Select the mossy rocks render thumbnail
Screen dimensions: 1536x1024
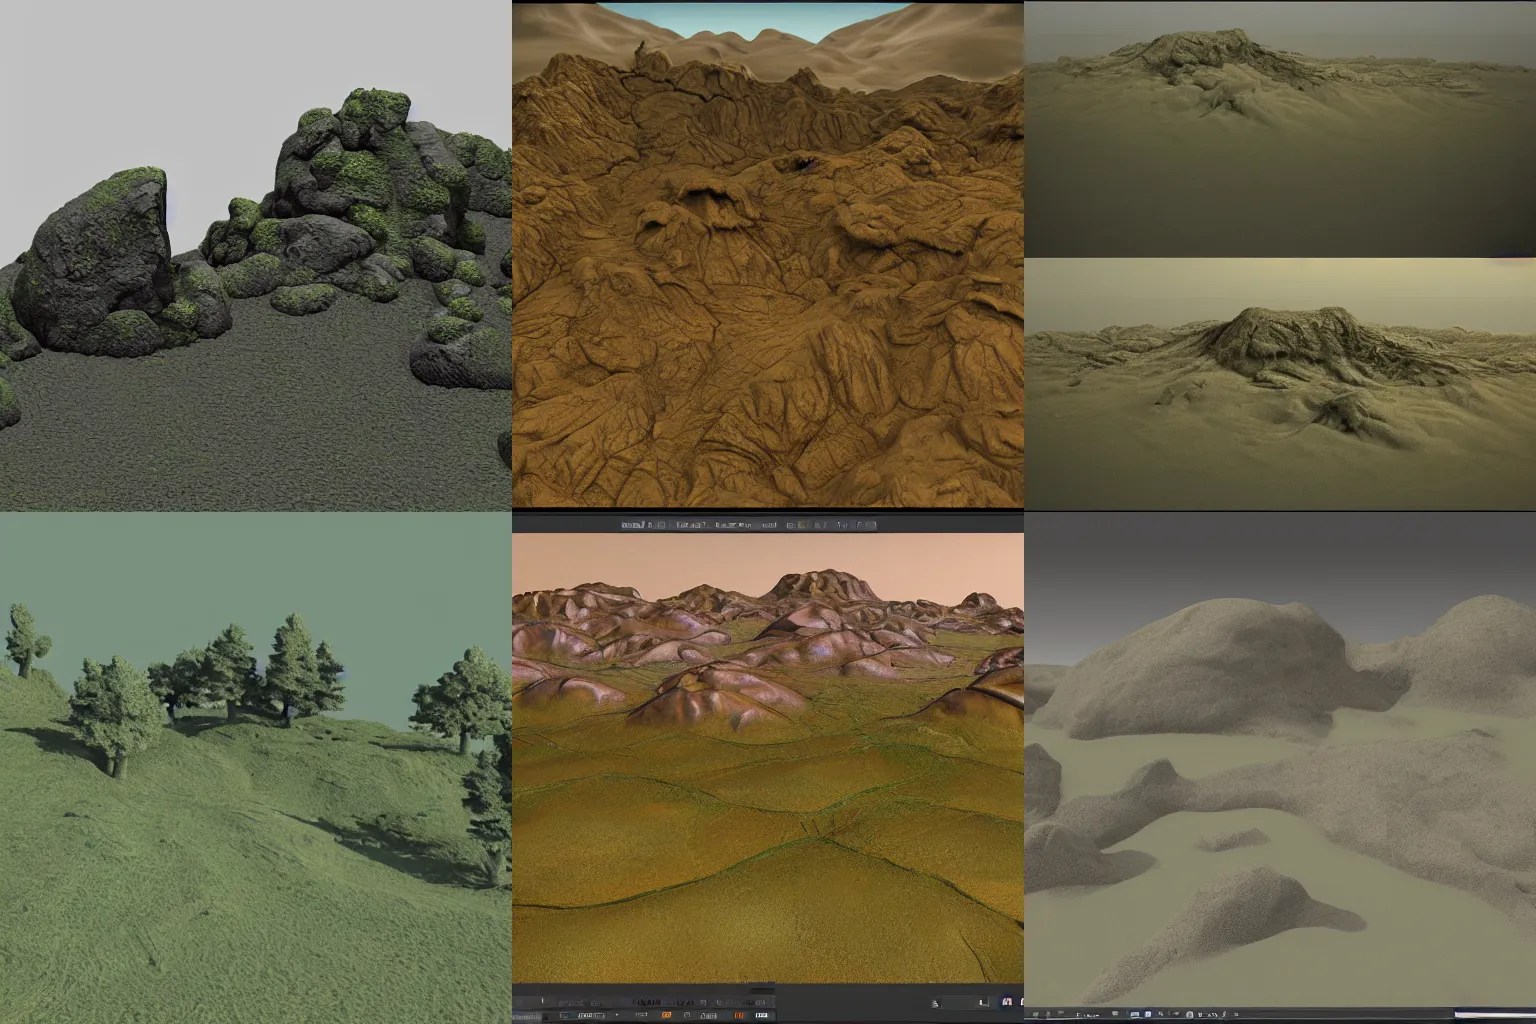click(x=255, y=255)
